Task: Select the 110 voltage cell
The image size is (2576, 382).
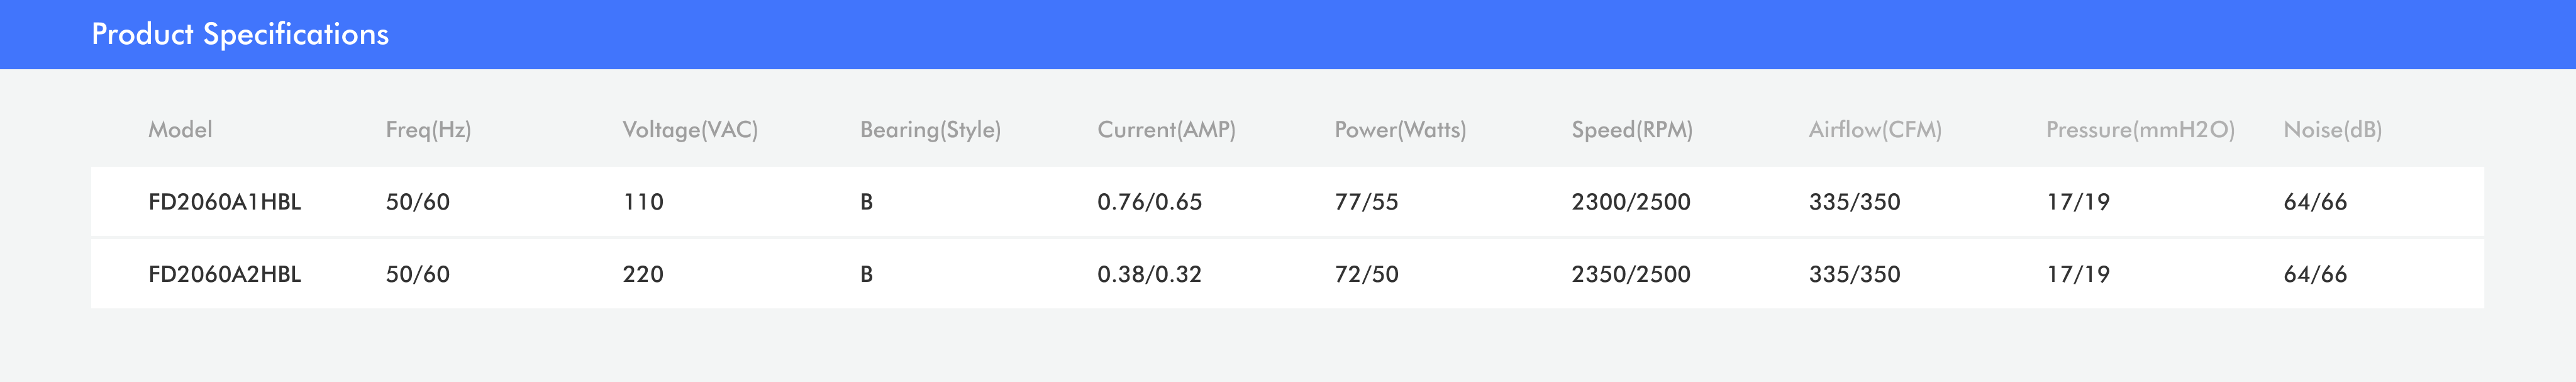Action: (x=643, y=202)
